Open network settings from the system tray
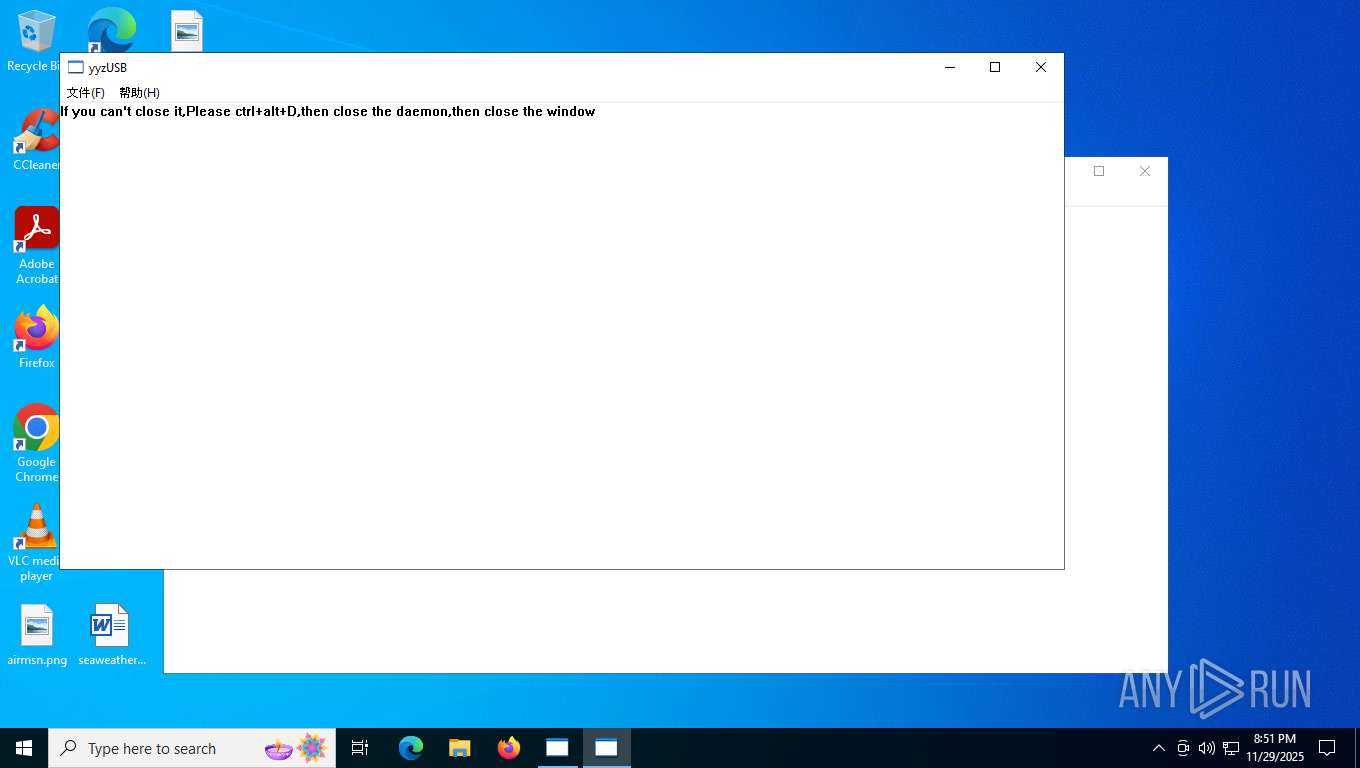This screenshot has width=1360, height=768. (x=1231, y=748)
